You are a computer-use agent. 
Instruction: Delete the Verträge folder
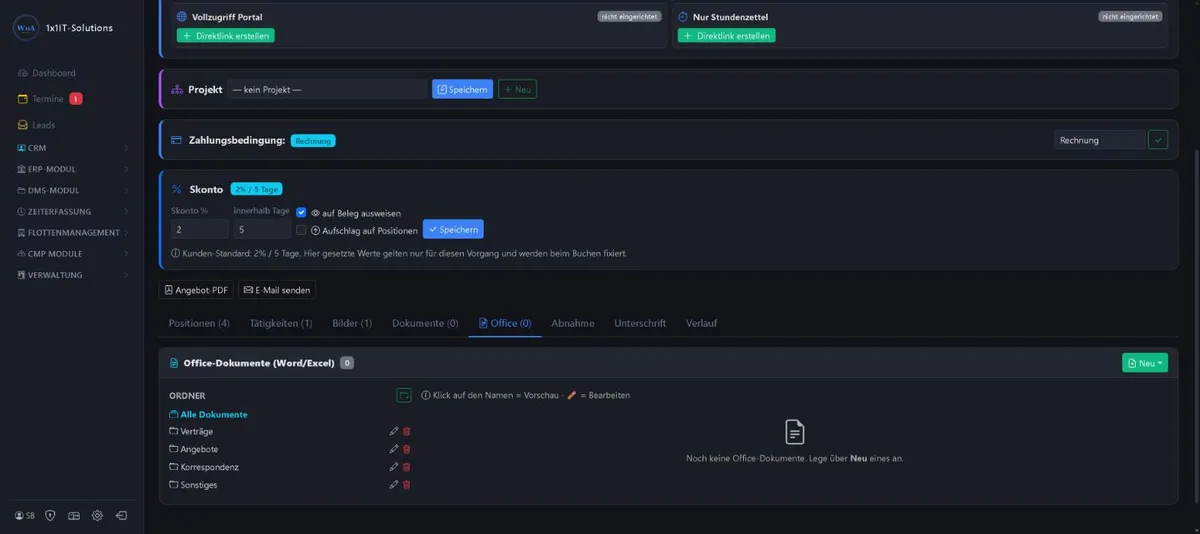pos(406,431)
